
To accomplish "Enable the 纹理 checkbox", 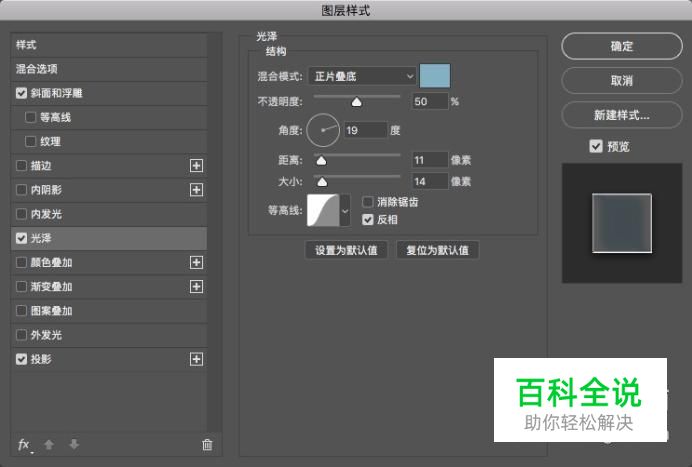I will 30,142.
